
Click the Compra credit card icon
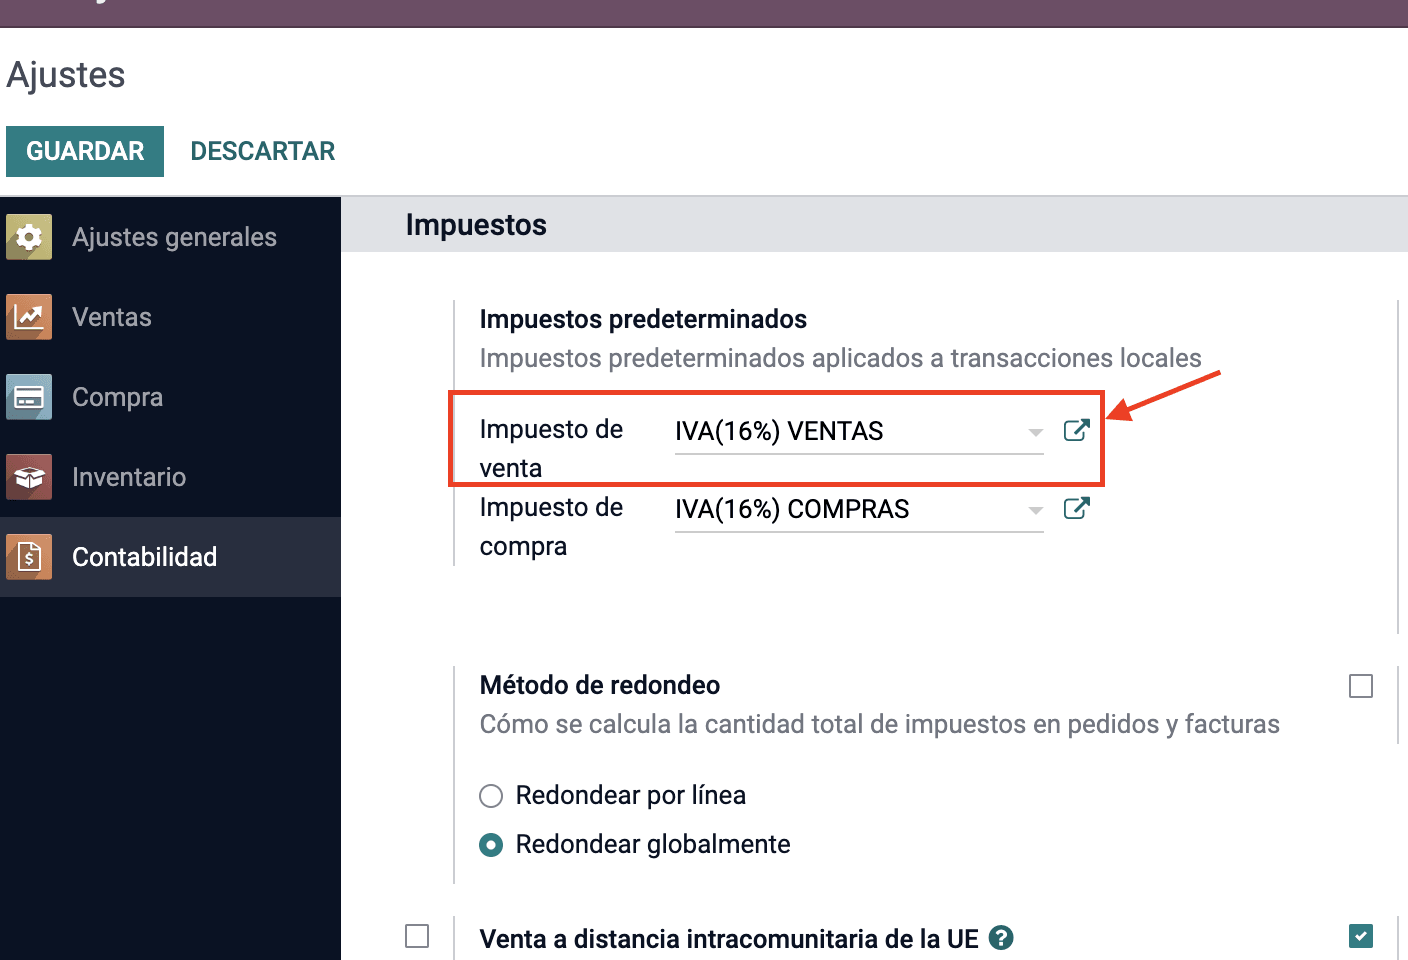[x=29, y=397]
